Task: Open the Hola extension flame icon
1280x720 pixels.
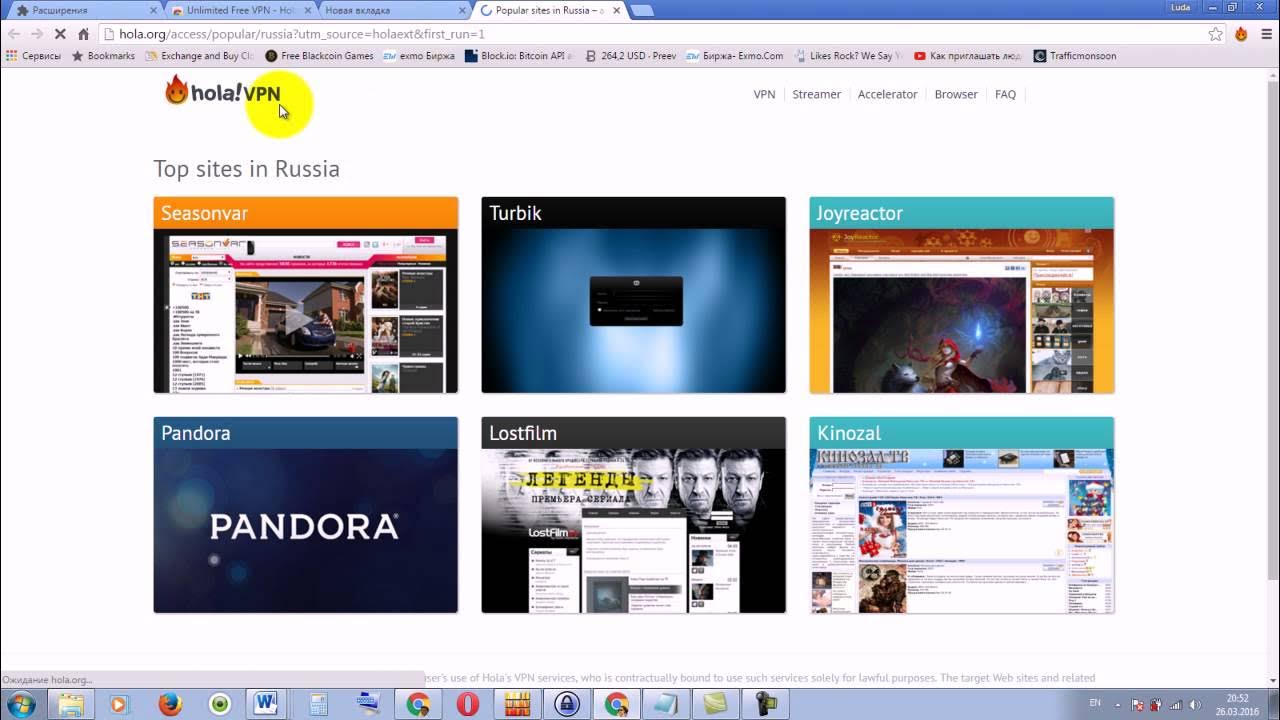Action: click(x=1241, y=34)
